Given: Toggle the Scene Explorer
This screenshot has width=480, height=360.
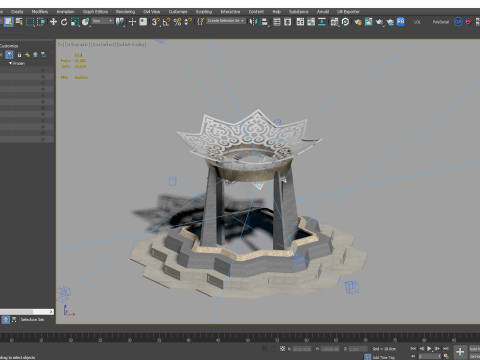Looking at the screenshot, I should (277, 22).
